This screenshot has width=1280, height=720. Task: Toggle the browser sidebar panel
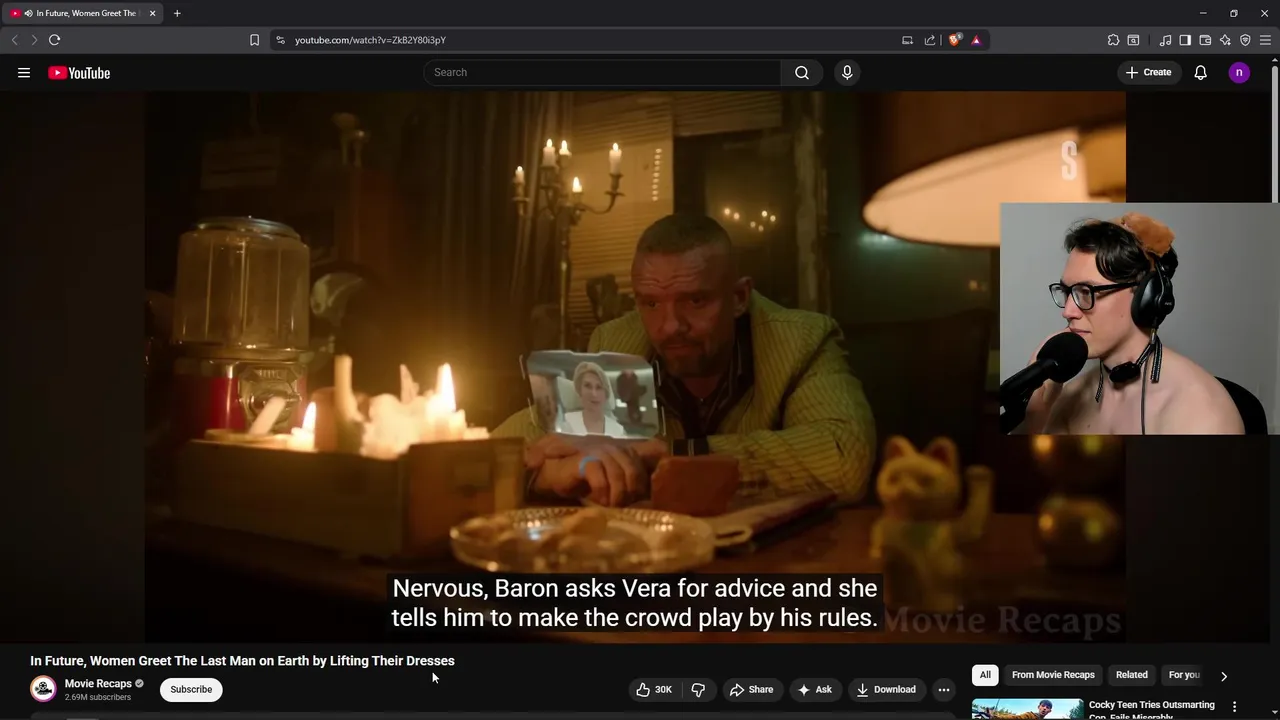point(1185,40)
